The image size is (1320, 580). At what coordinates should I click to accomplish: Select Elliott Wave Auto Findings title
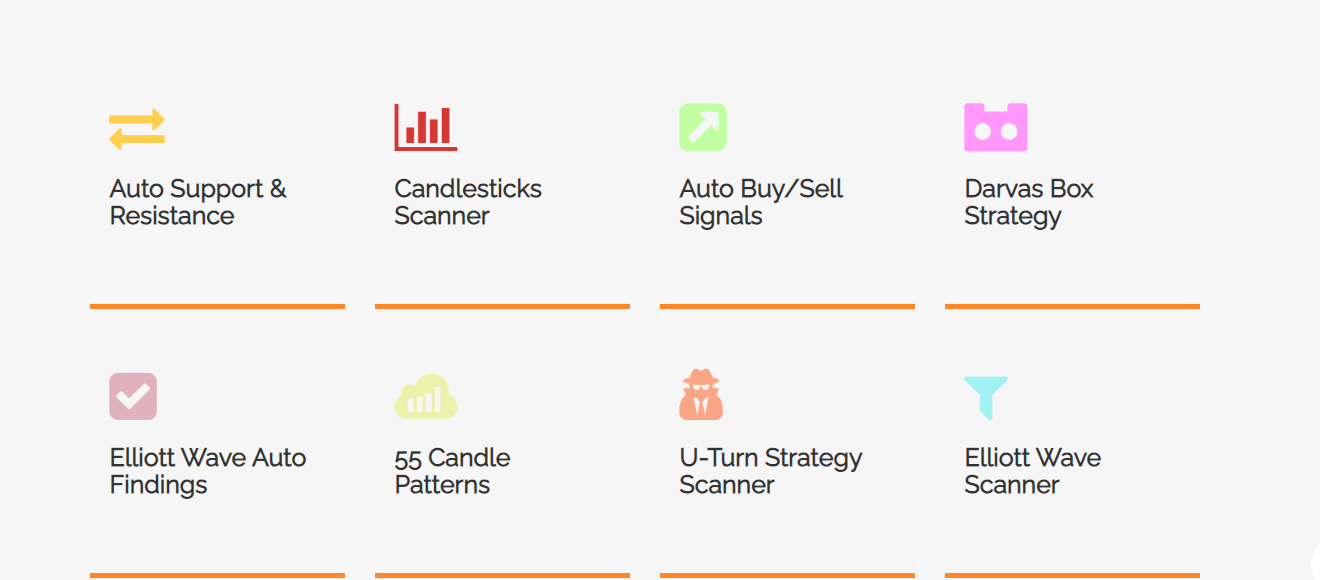point(208,471)
